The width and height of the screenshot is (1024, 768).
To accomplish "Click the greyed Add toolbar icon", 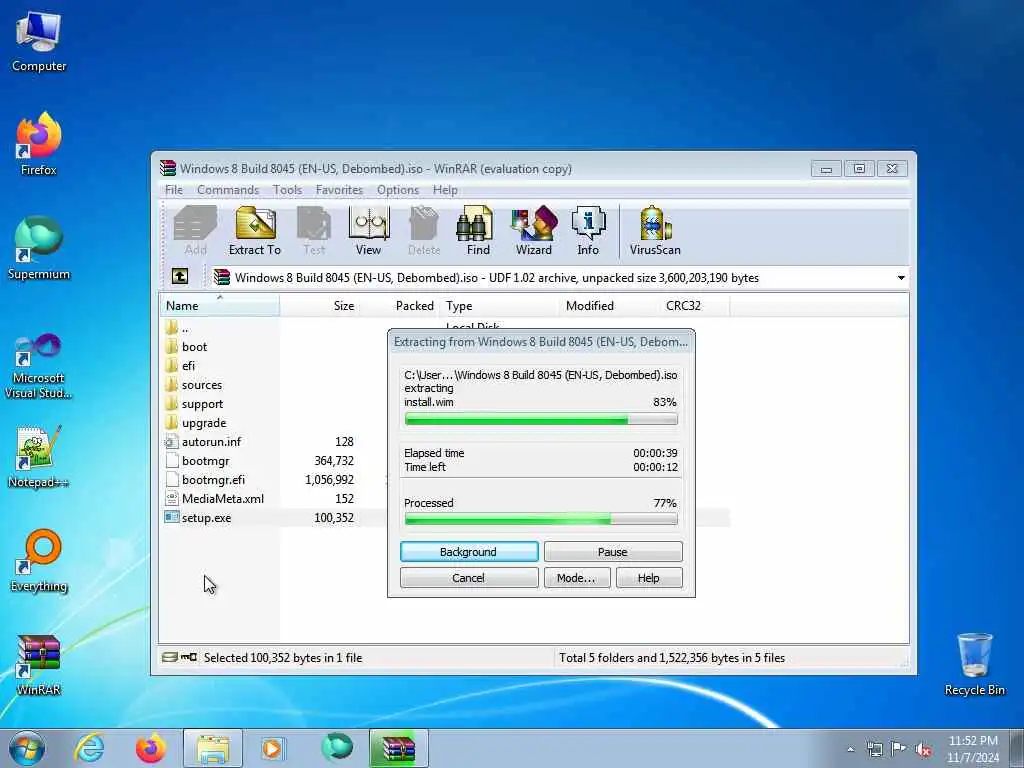I will [195, 231].
